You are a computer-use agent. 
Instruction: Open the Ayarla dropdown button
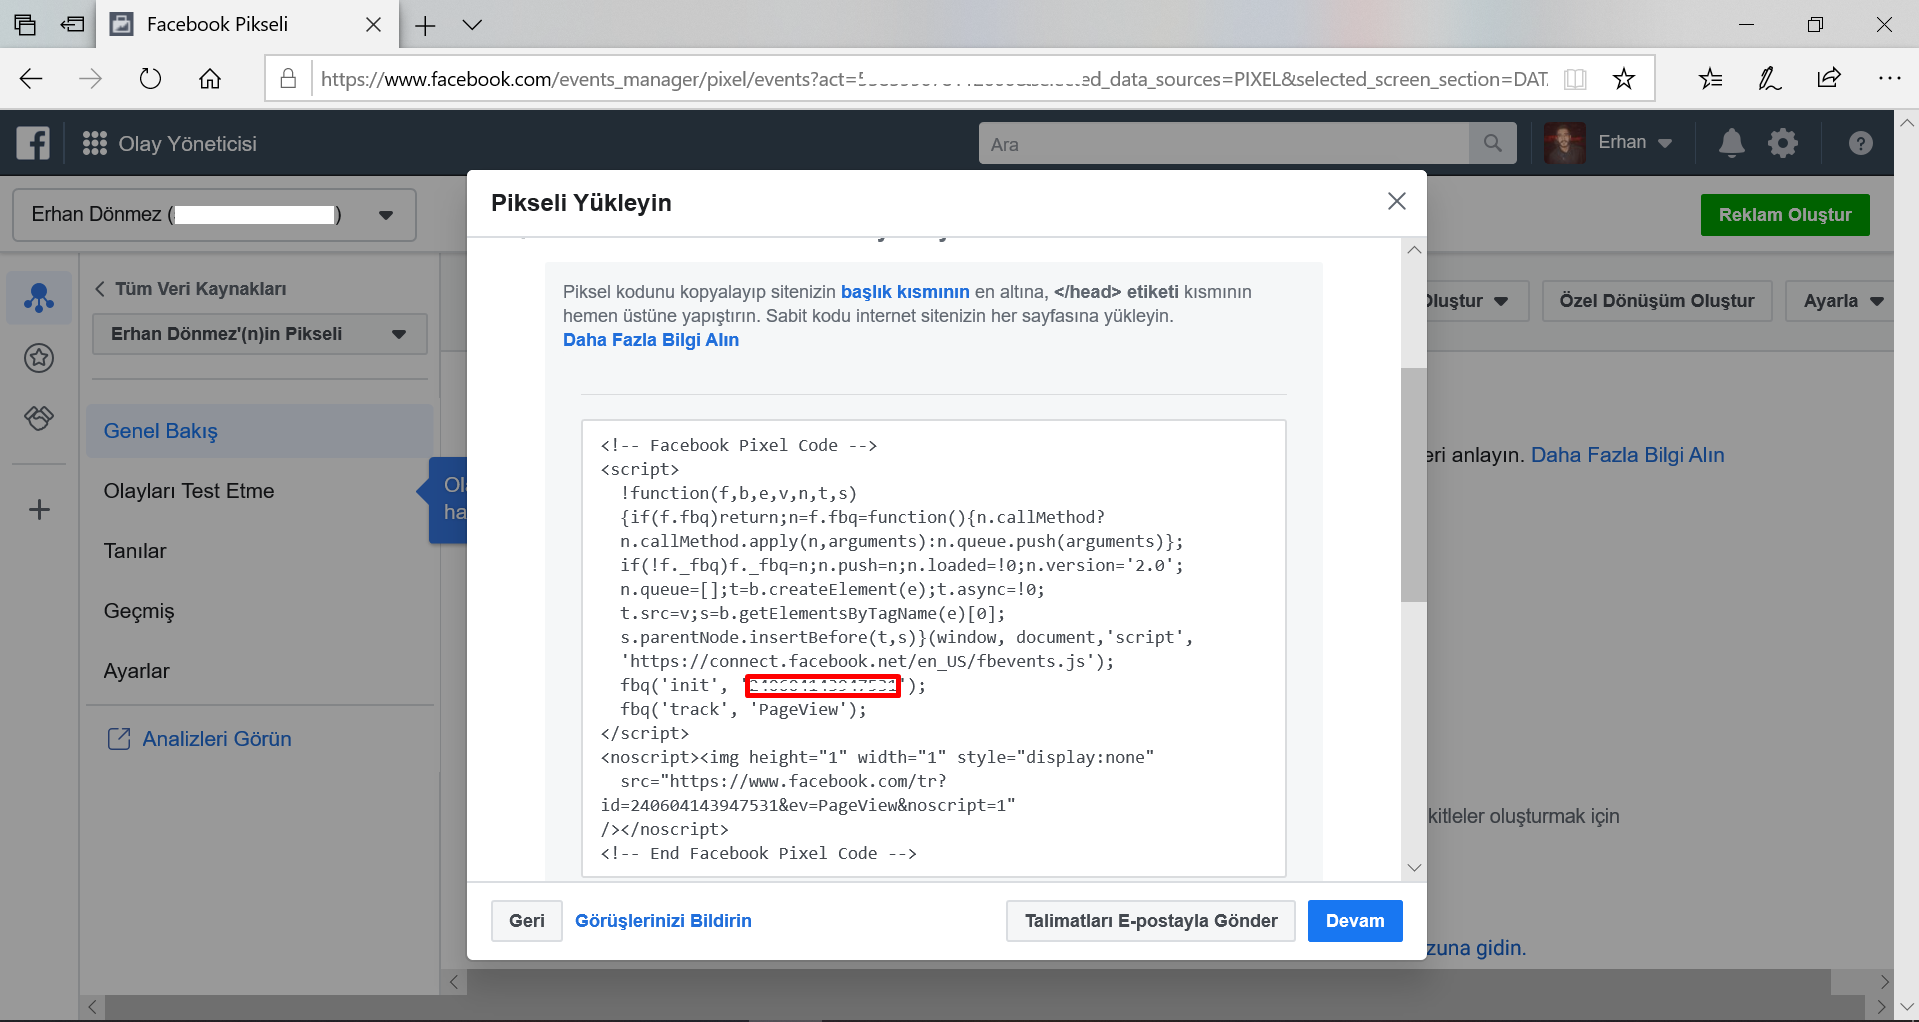(1840, 301)
